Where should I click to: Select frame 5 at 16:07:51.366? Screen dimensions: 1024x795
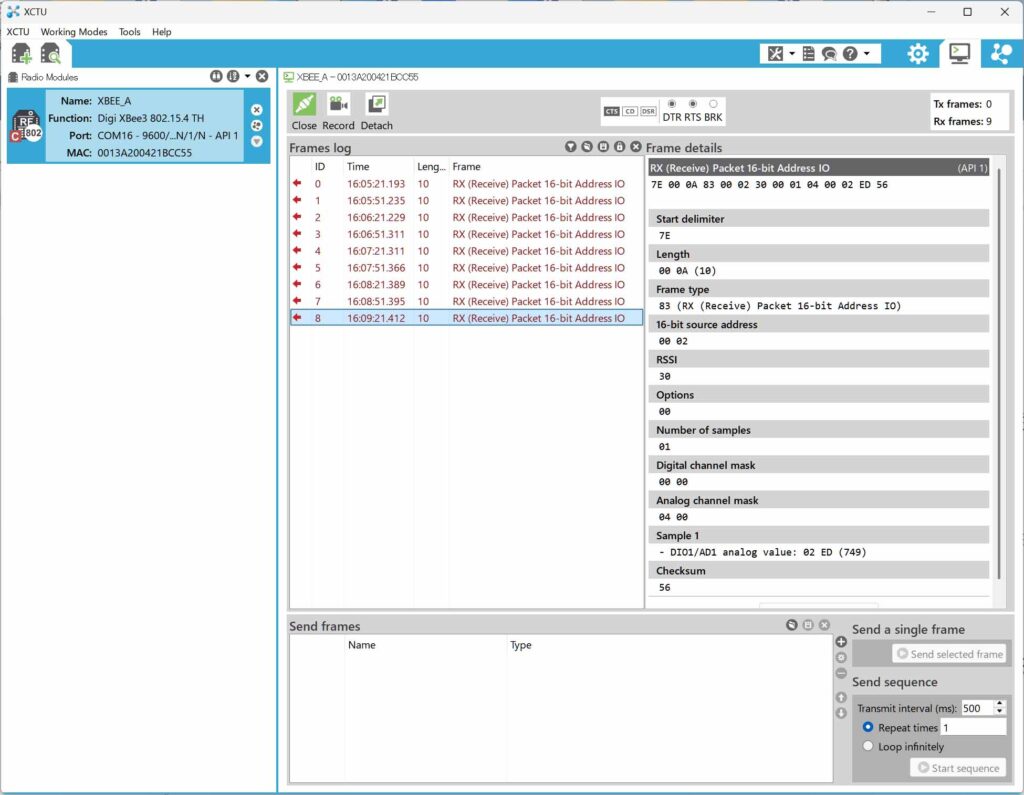466,268
